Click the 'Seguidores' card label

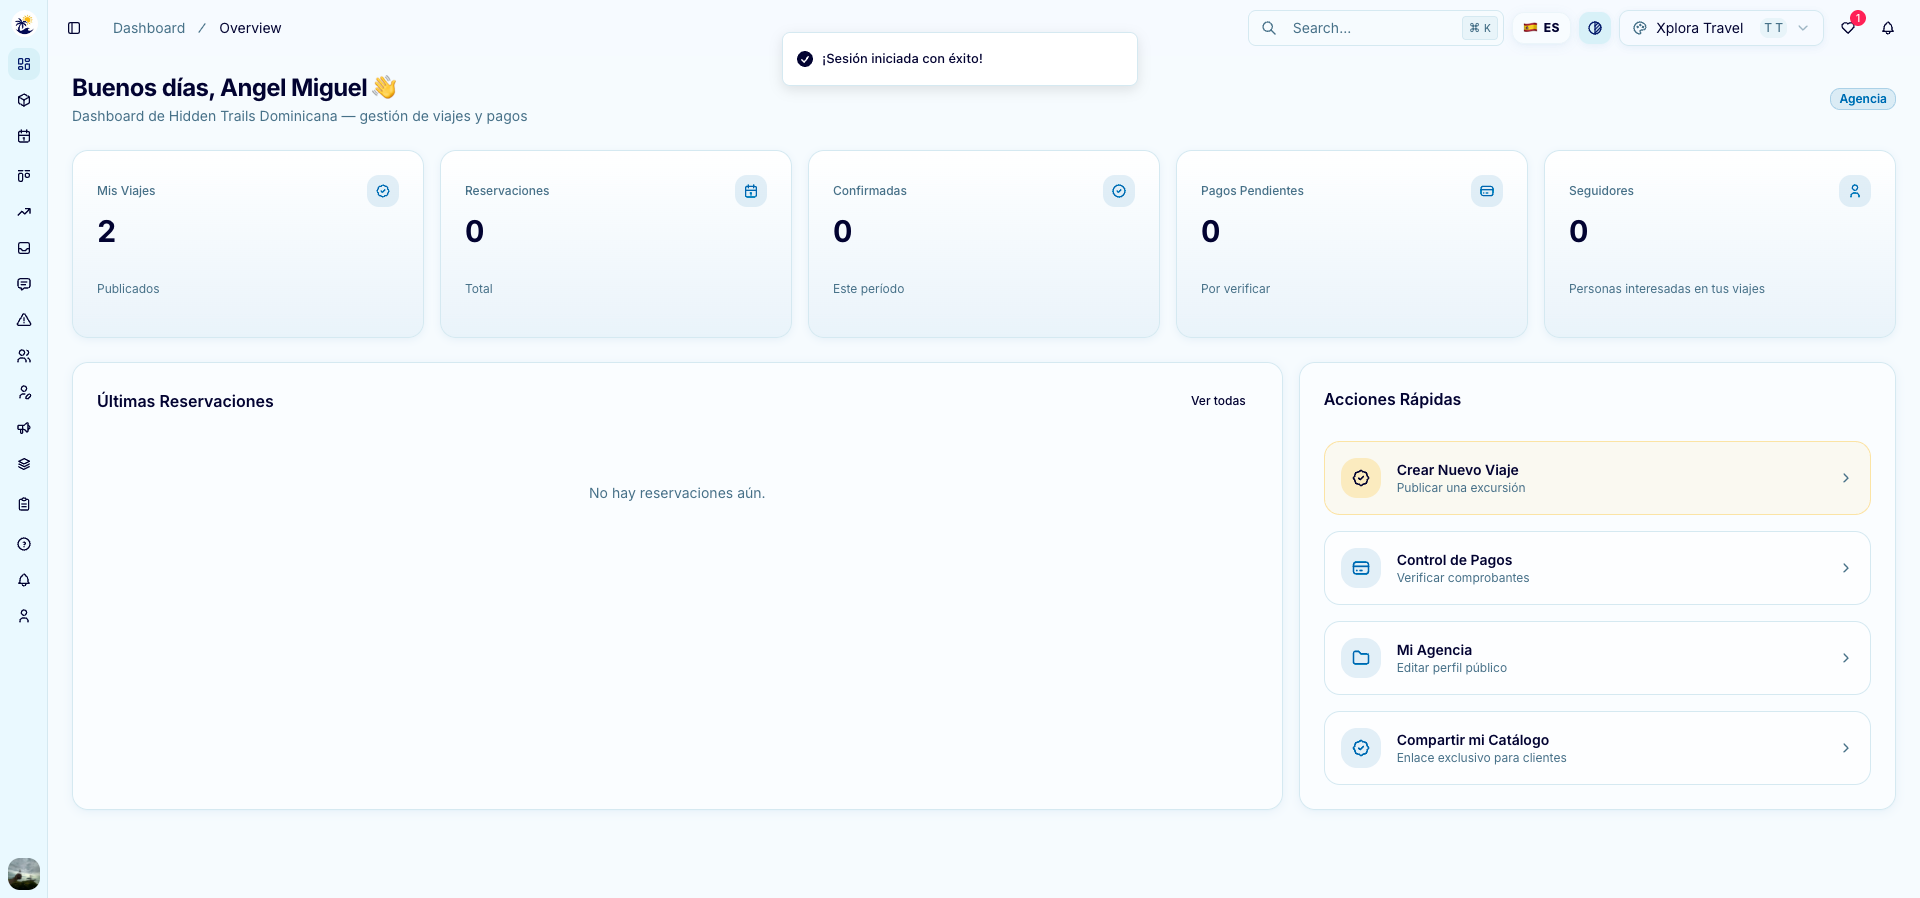tap(1601, 191)
